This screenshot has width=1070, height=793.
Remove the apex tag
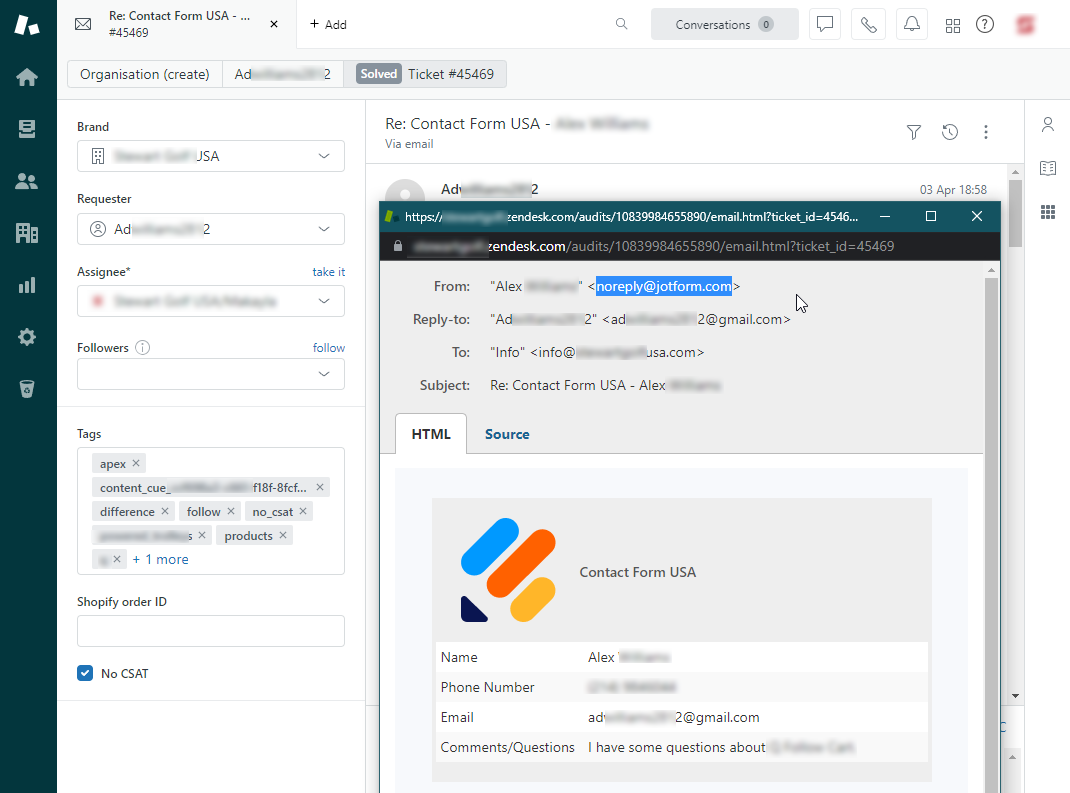point(136,463)
